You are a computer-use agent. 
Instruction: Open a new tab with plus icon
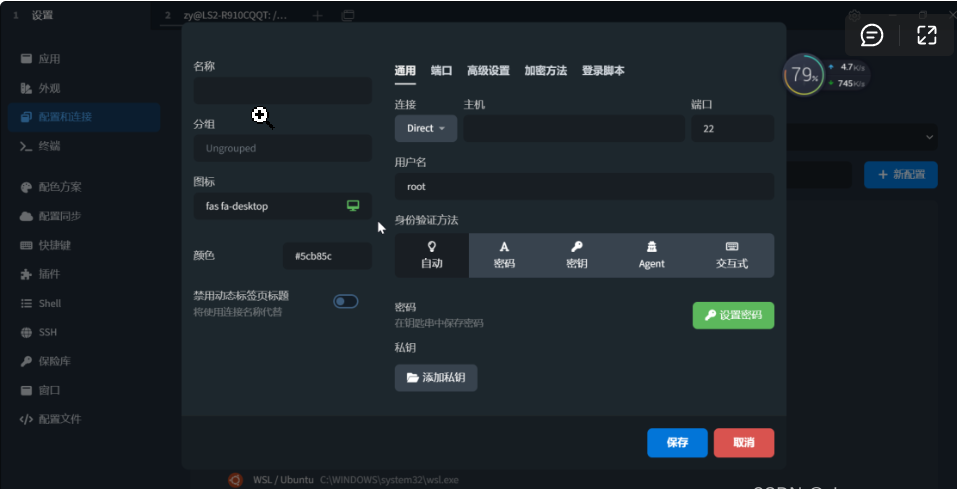317,15
